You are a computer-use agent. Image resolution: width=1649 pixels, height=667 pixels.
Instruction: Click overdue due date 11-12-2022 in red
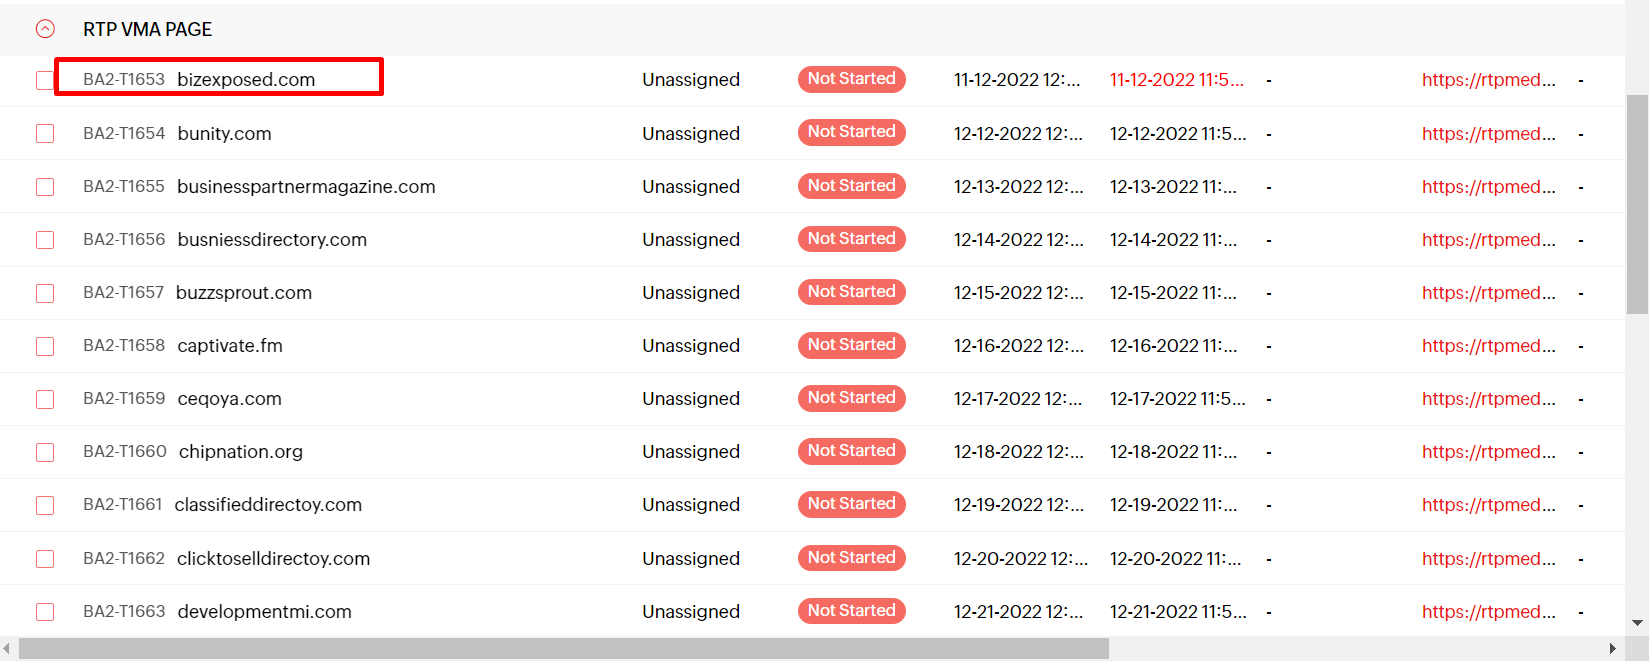1177,80
